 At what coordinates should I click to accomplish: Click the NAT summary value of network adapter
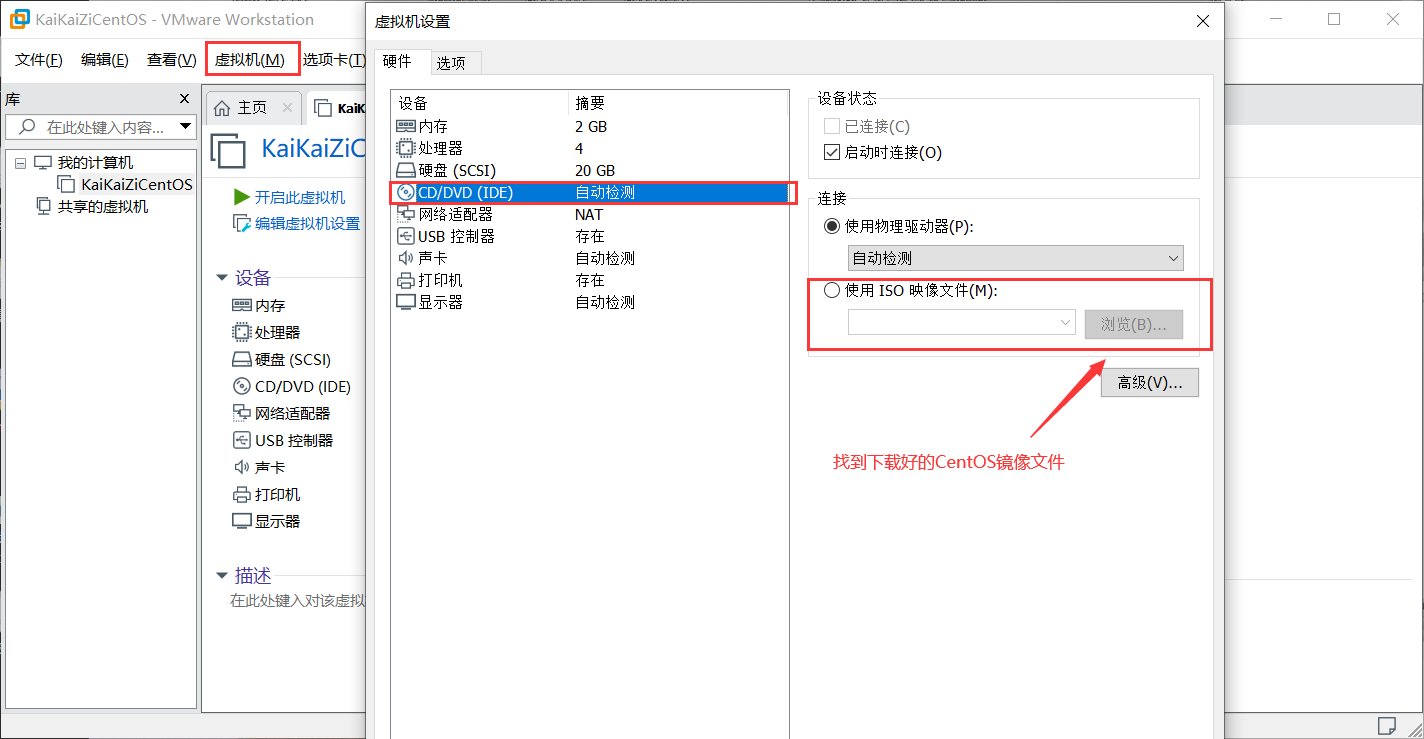(x=589, y=214)
